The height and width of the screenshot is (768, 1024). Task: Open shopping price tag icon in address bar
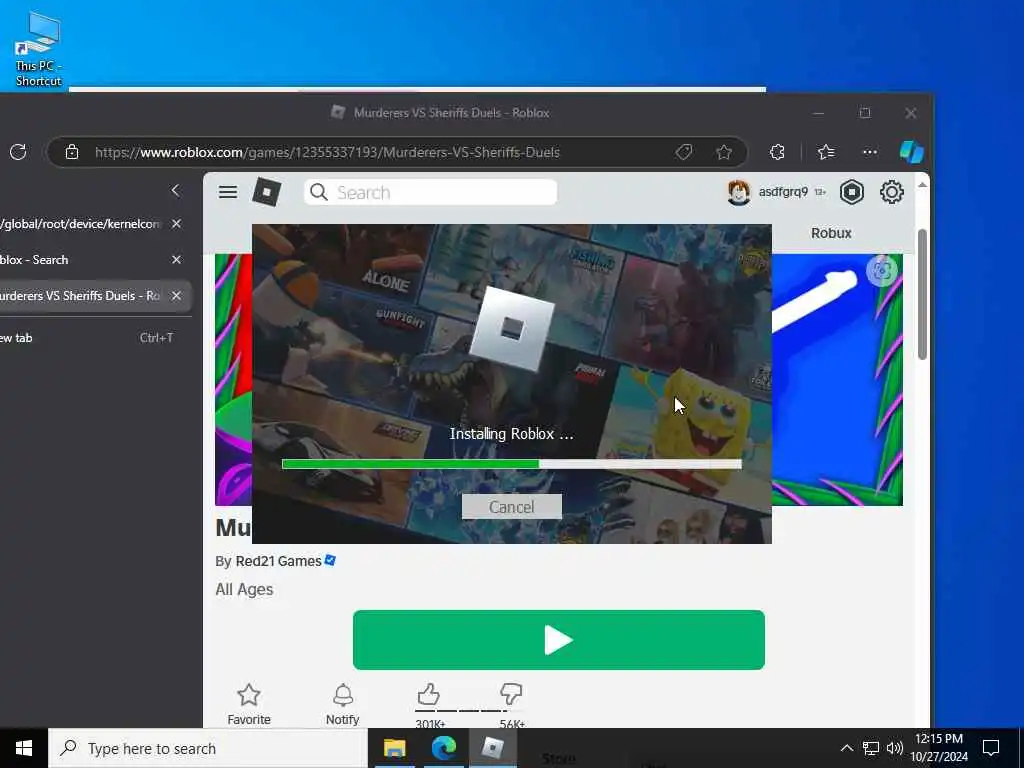[684, 152]
